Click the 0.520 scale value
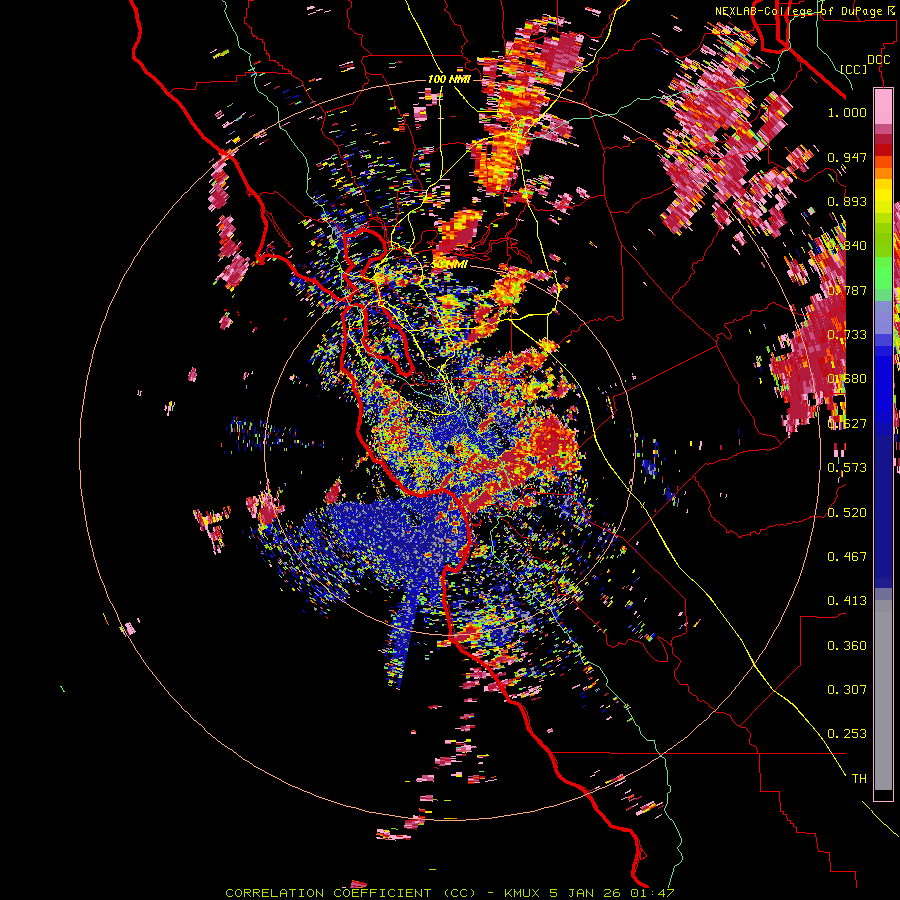900x900 pixels. click(x=847, y=513)
